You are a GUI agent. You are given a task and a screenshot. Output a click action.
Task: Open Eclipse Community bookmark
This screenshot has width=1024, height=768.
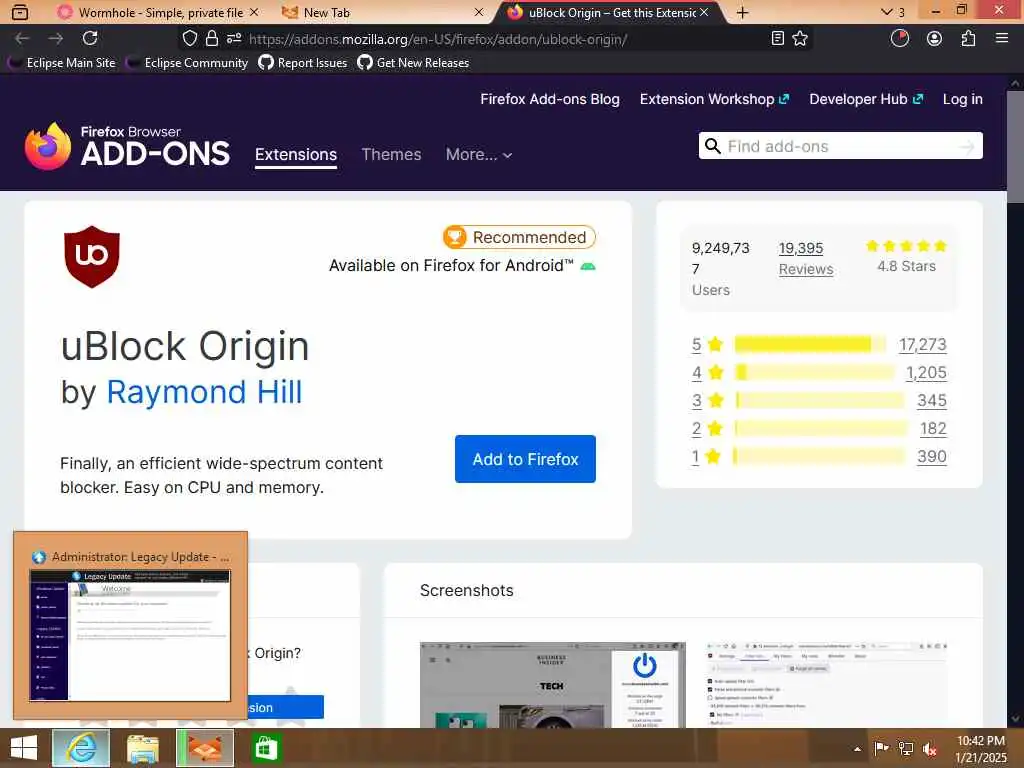[188, 63]
